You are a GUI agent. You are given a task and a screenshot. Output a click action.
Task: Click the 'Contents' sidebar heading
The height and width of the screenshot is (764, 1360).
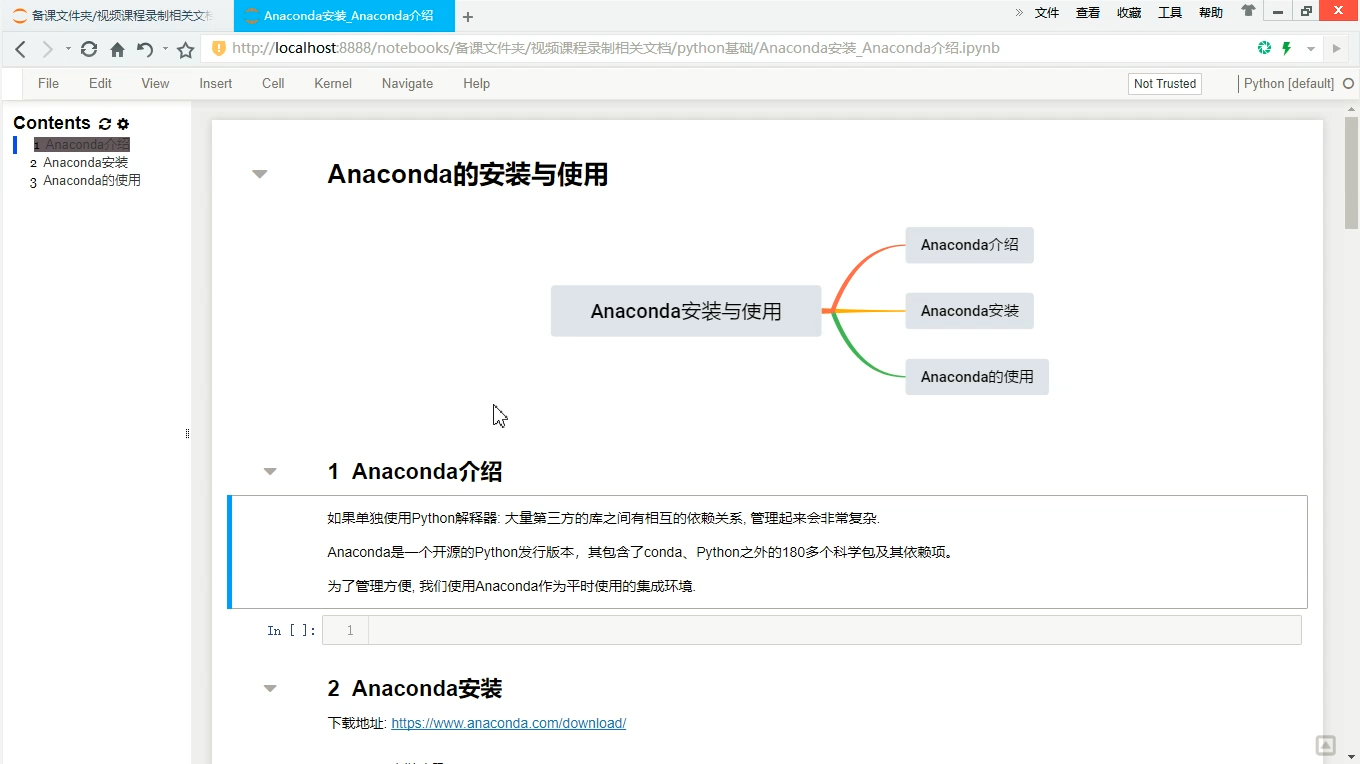coord(52,123)
